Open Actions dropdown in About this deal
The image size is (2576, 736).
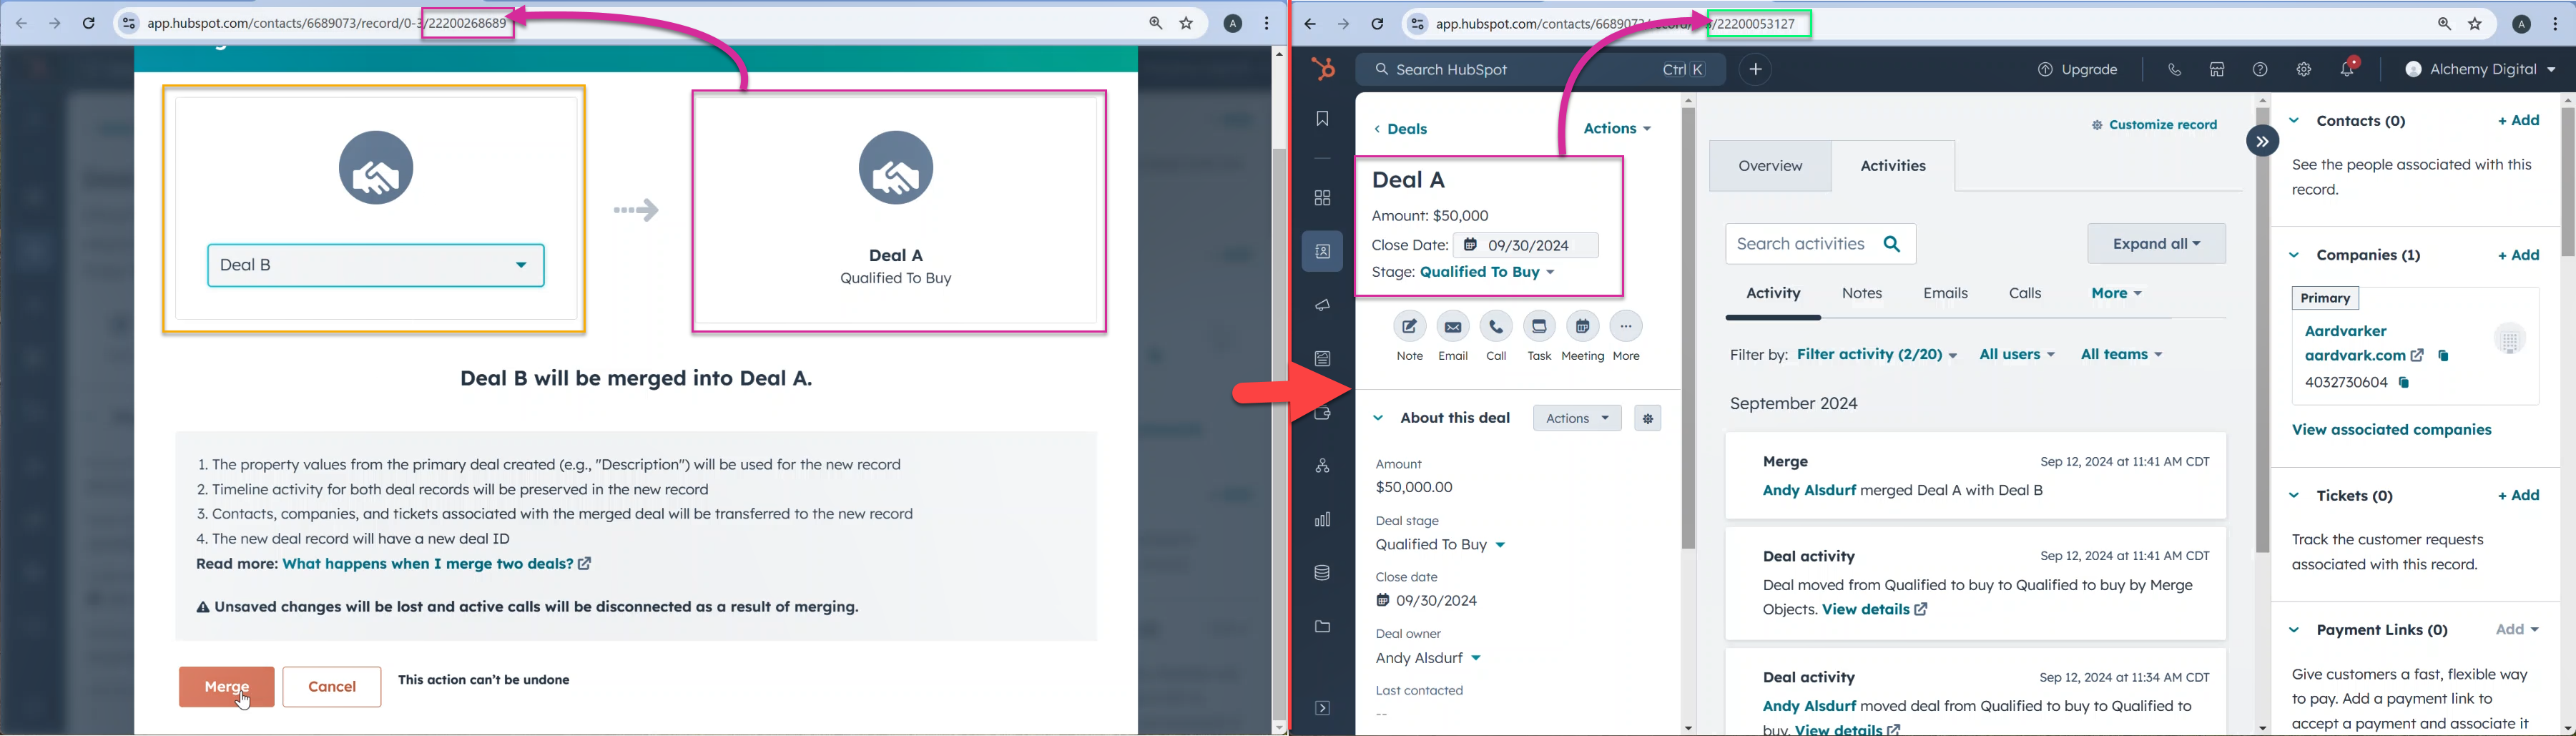coord(1577,419)
